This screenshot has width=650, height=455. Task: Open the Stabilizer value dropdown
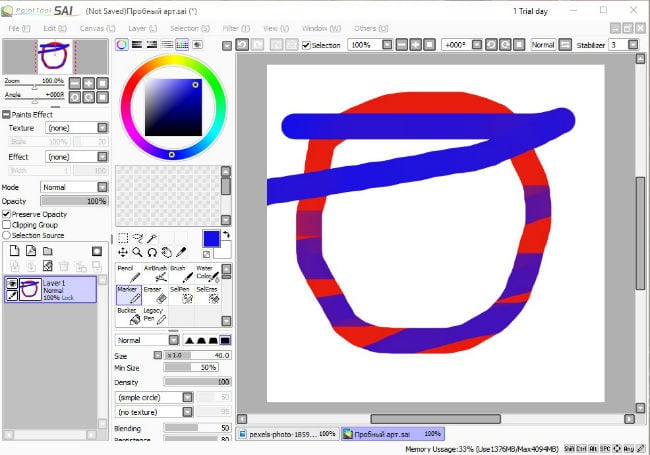634,45
